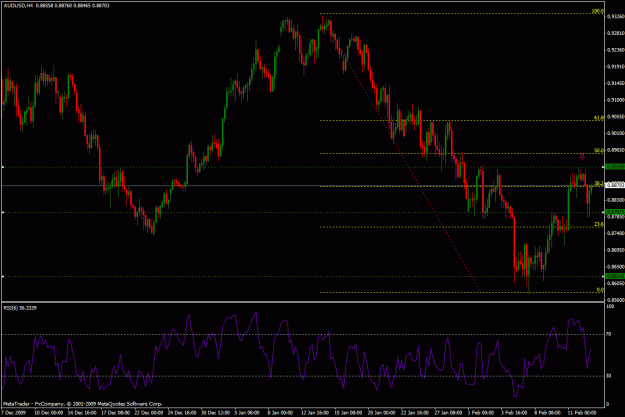
Task: Click the 7 Dec 2009 time label
Action: coord(14,413)
